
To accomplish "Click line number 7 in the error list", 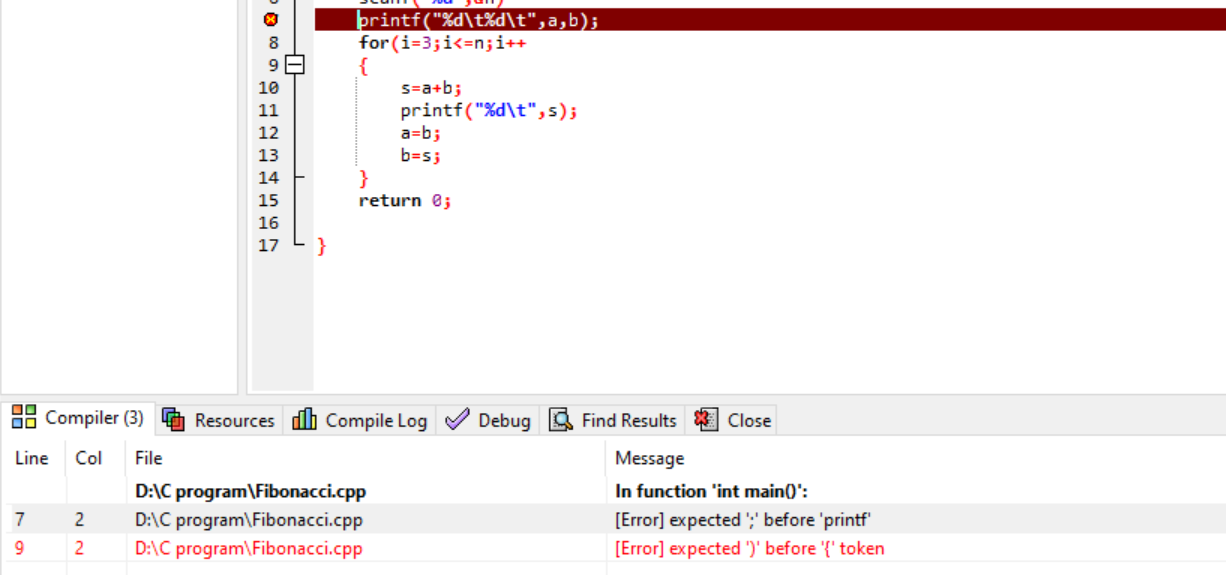I will (x=19, y=520).
